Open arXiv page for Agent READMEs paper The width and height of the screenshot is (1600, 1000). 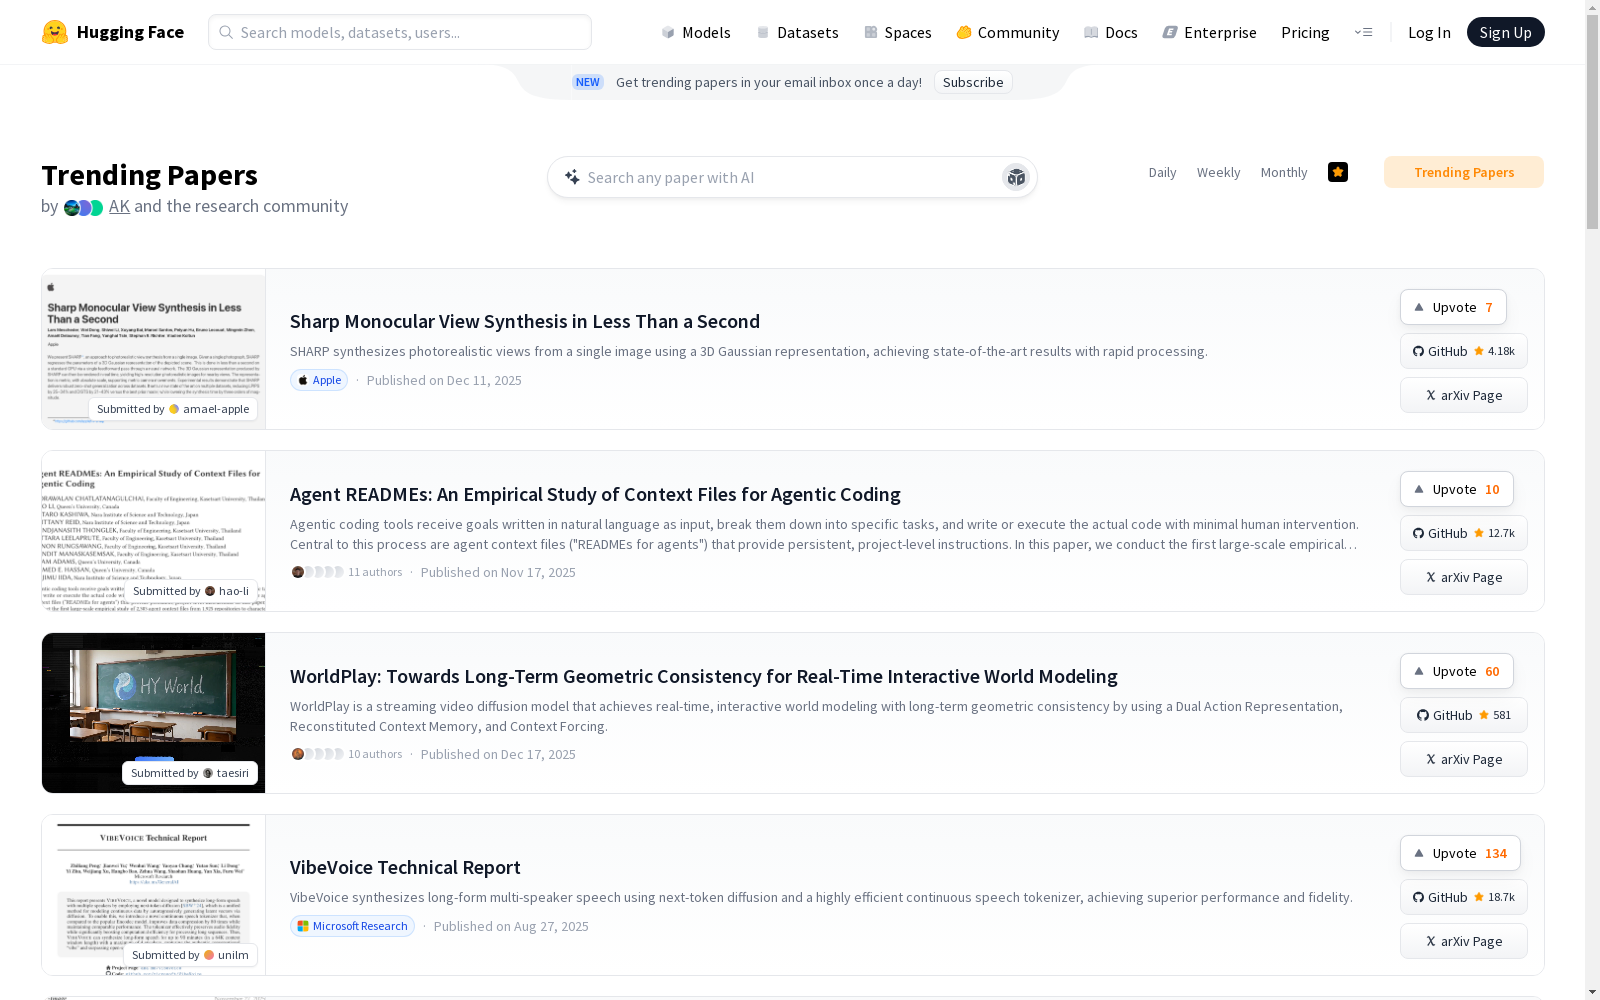click(x=1464, y=577)
